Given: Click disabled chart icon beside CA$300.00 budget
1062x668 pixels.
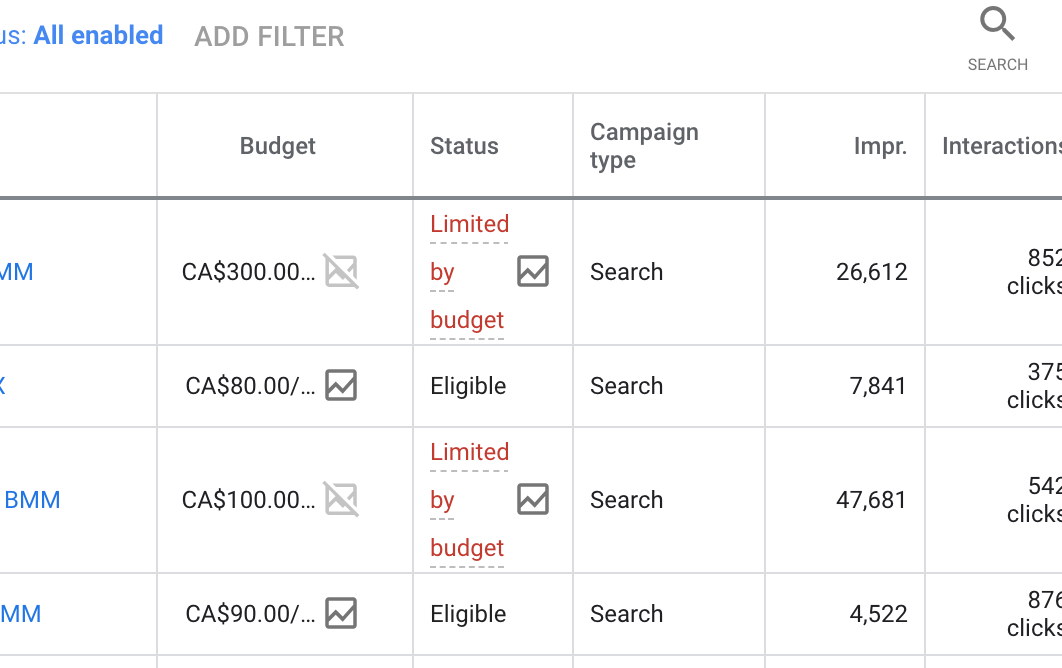Looking at the screenshot, I should pyautogui.click(x=341, y=271).
